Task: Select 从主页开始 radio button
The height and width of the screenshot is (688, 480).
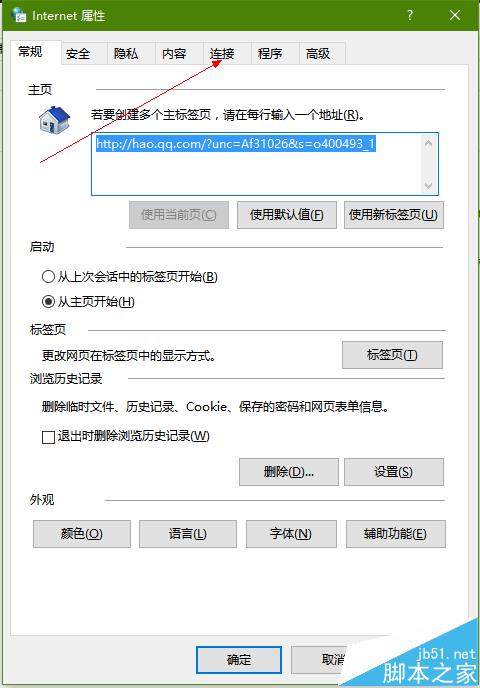Action: pos(48,301)
